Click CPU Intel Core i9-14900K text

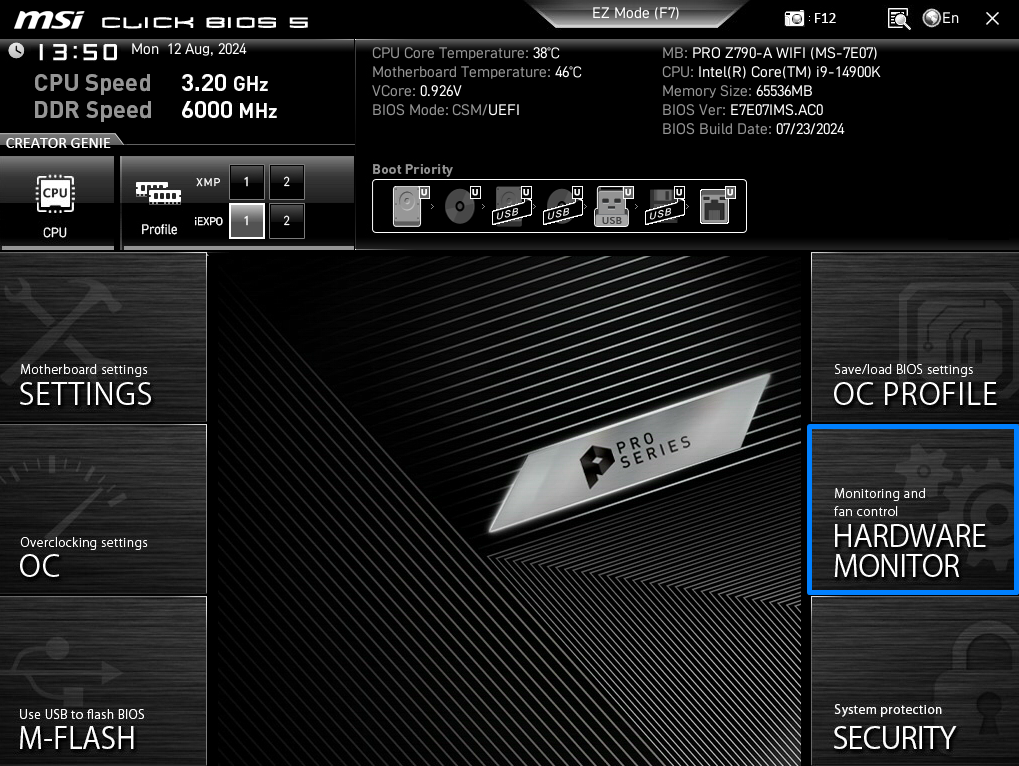click(x=771, y=72)
